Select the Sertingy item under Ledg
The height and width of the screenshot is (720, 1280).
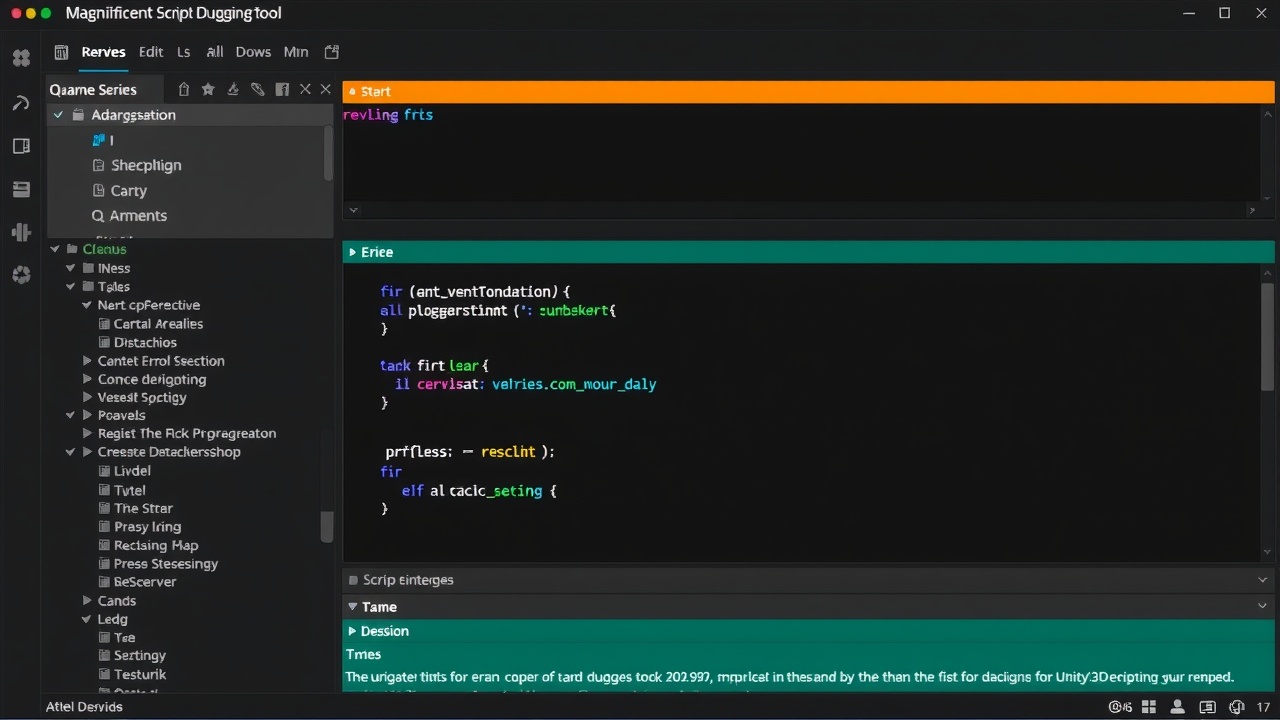pos(140,656)
